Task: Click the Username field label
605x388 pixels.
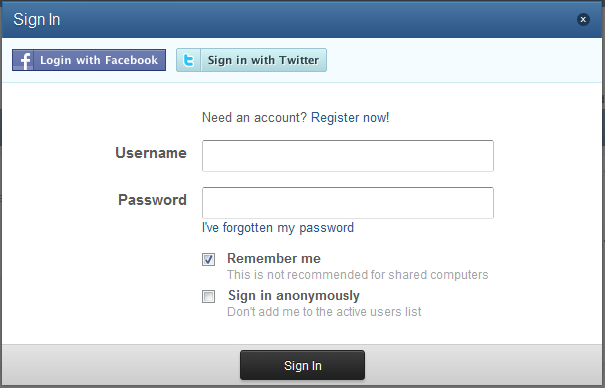Action: pyautogui.click(x=151, y=153)
